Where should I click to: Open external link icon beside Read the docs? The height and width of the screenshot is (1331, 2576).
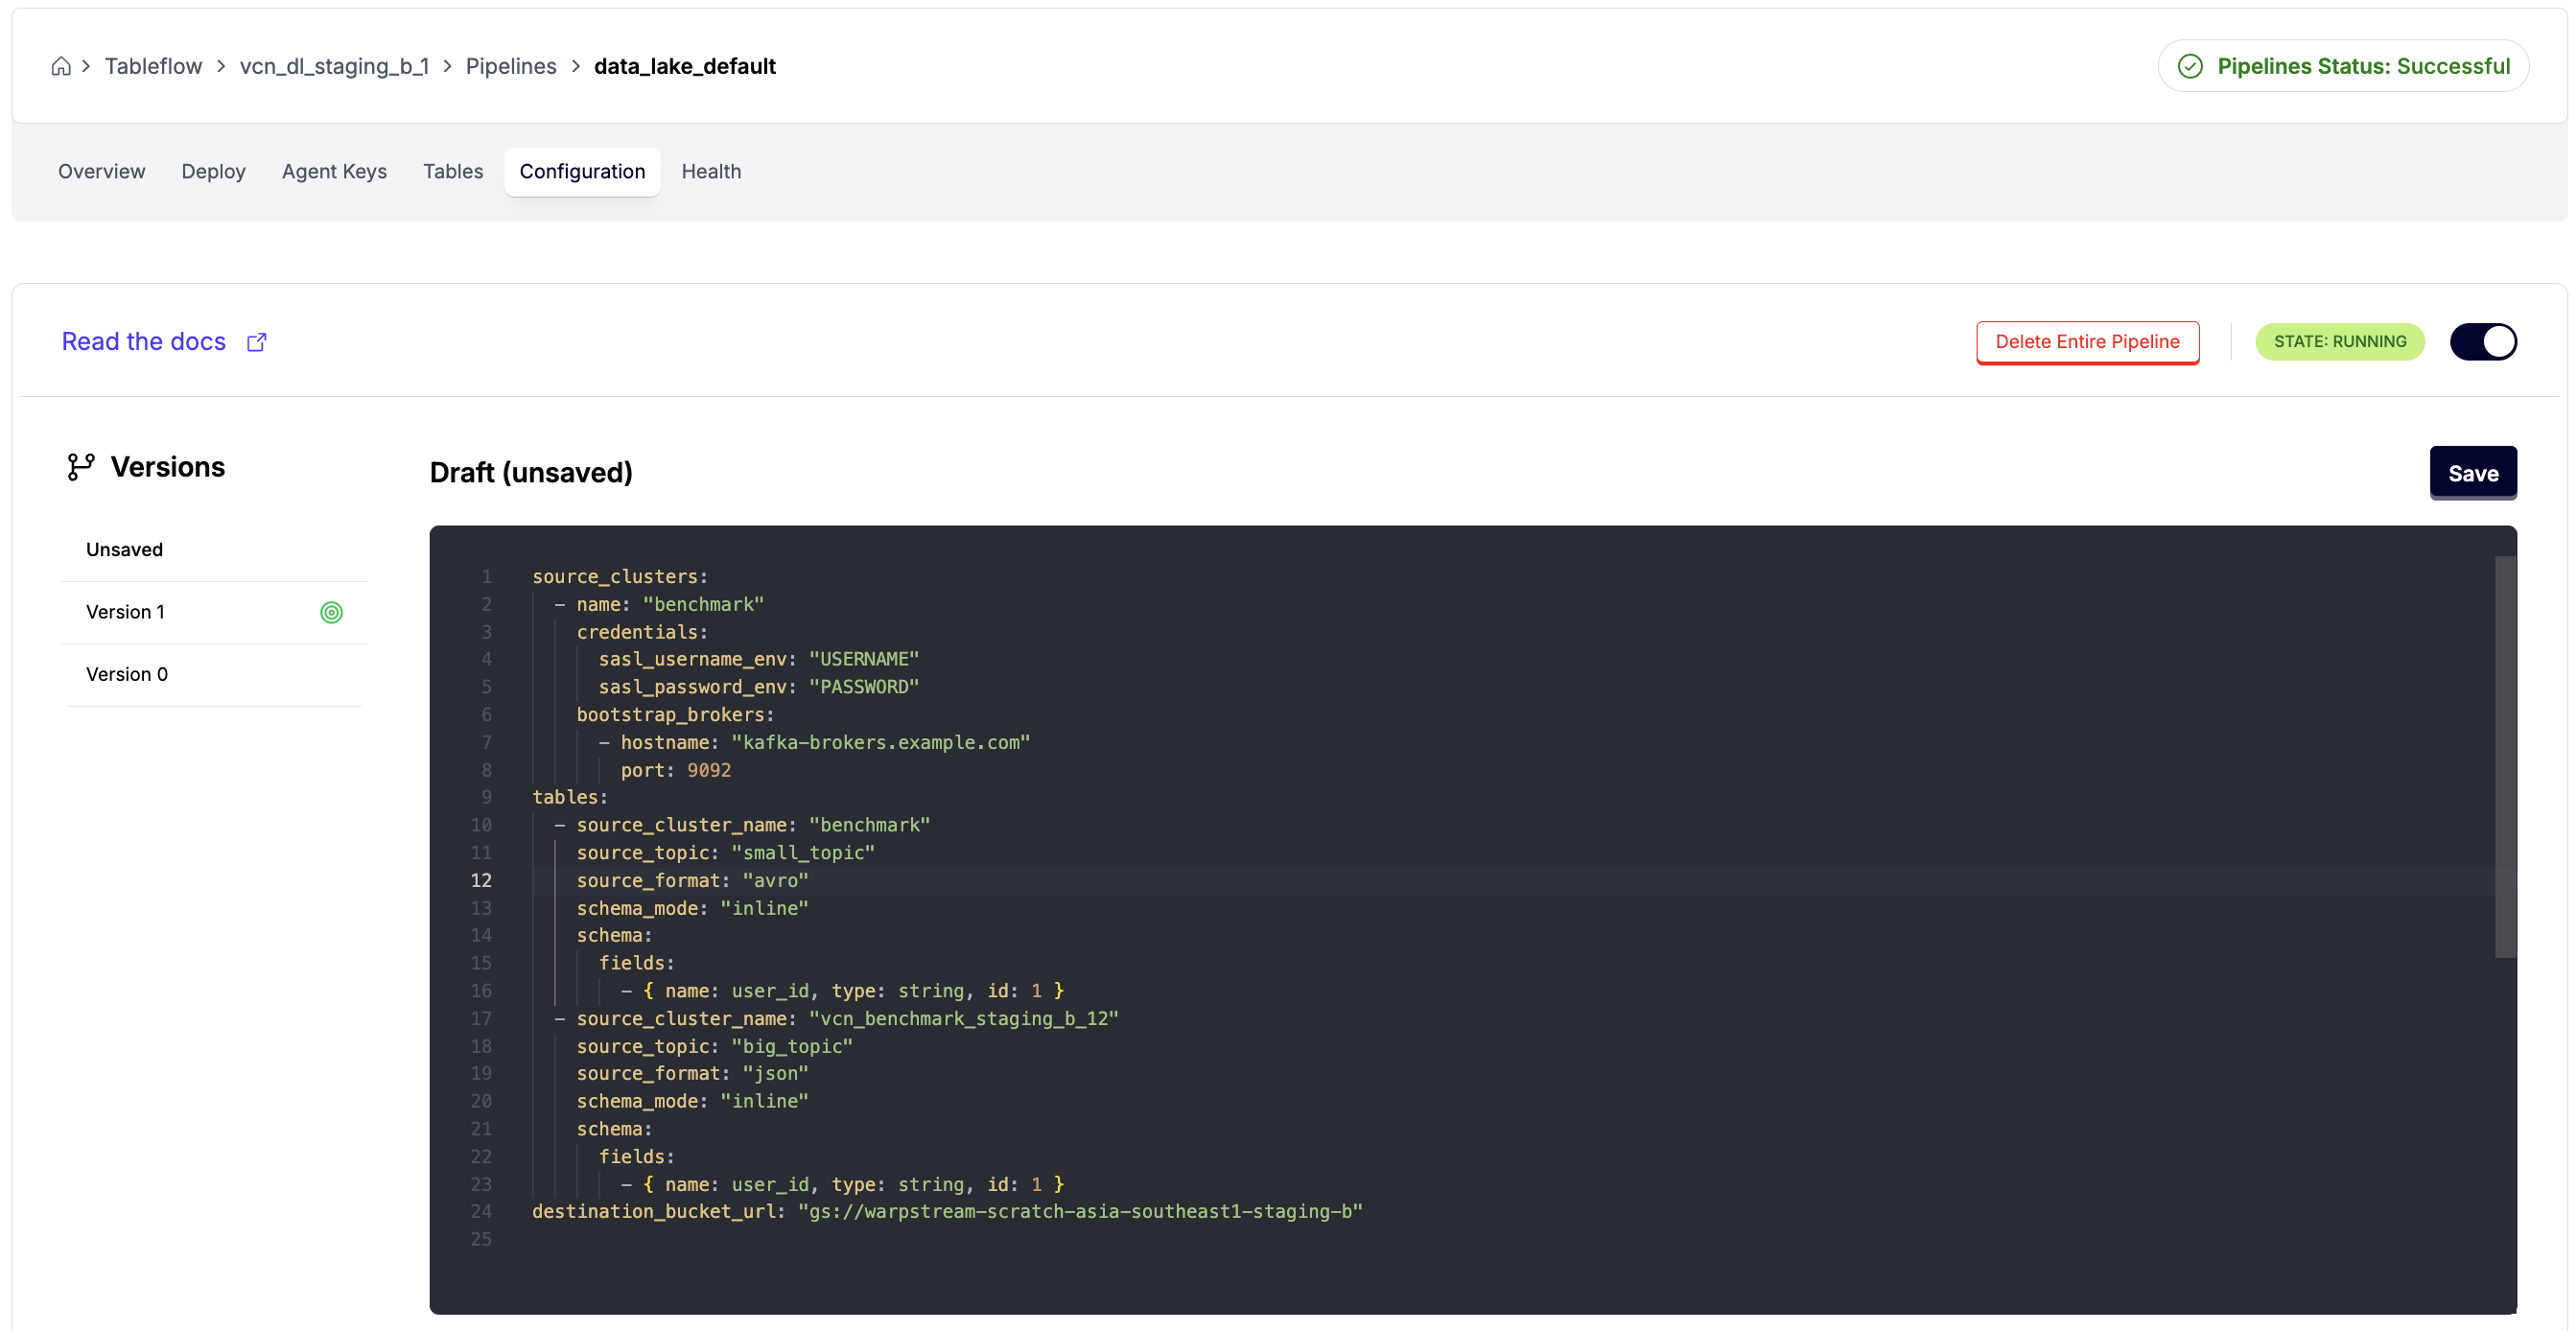[257, 342]
